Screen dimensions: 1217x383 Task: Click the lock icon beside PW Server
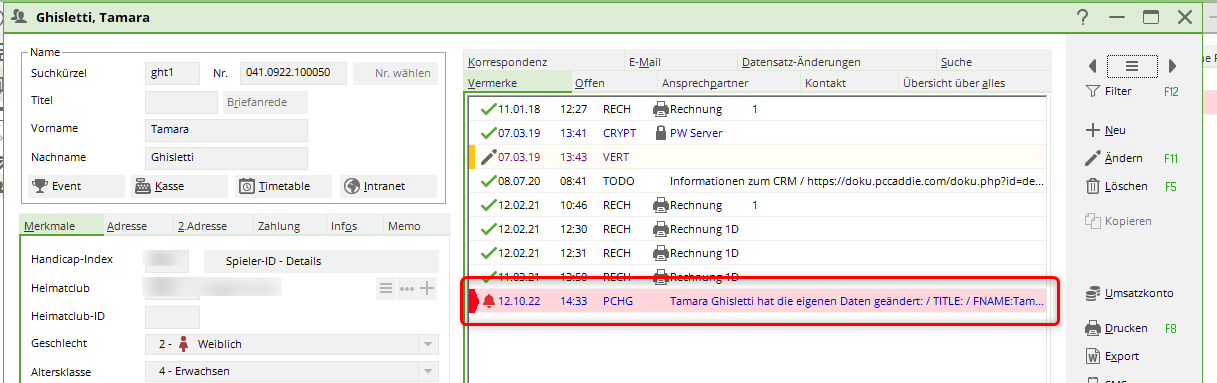(661, 132)
